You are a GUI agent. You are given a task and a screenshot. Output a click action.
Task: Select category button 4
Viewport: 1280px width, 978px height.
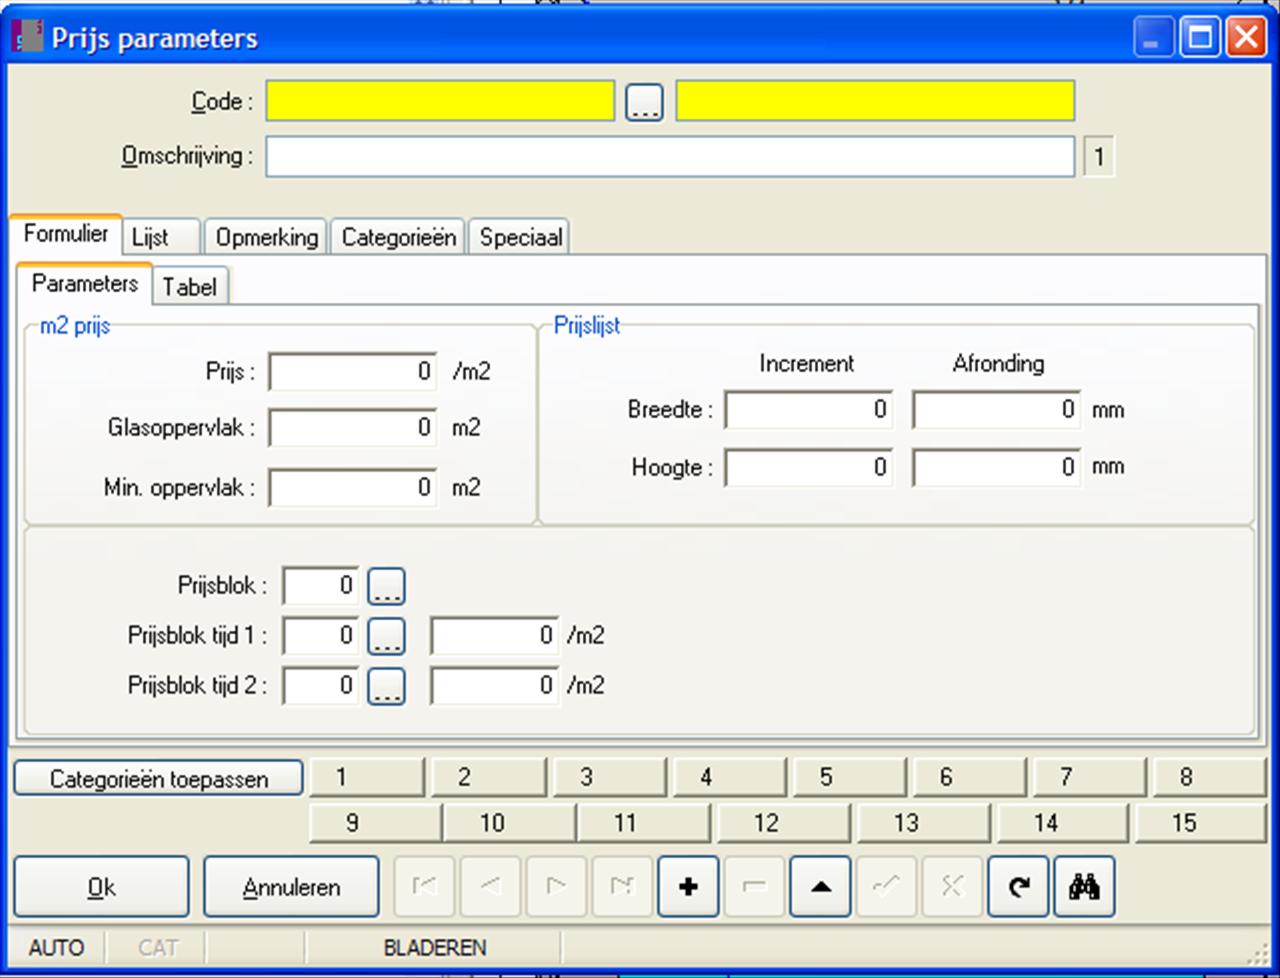click(728, 777)
